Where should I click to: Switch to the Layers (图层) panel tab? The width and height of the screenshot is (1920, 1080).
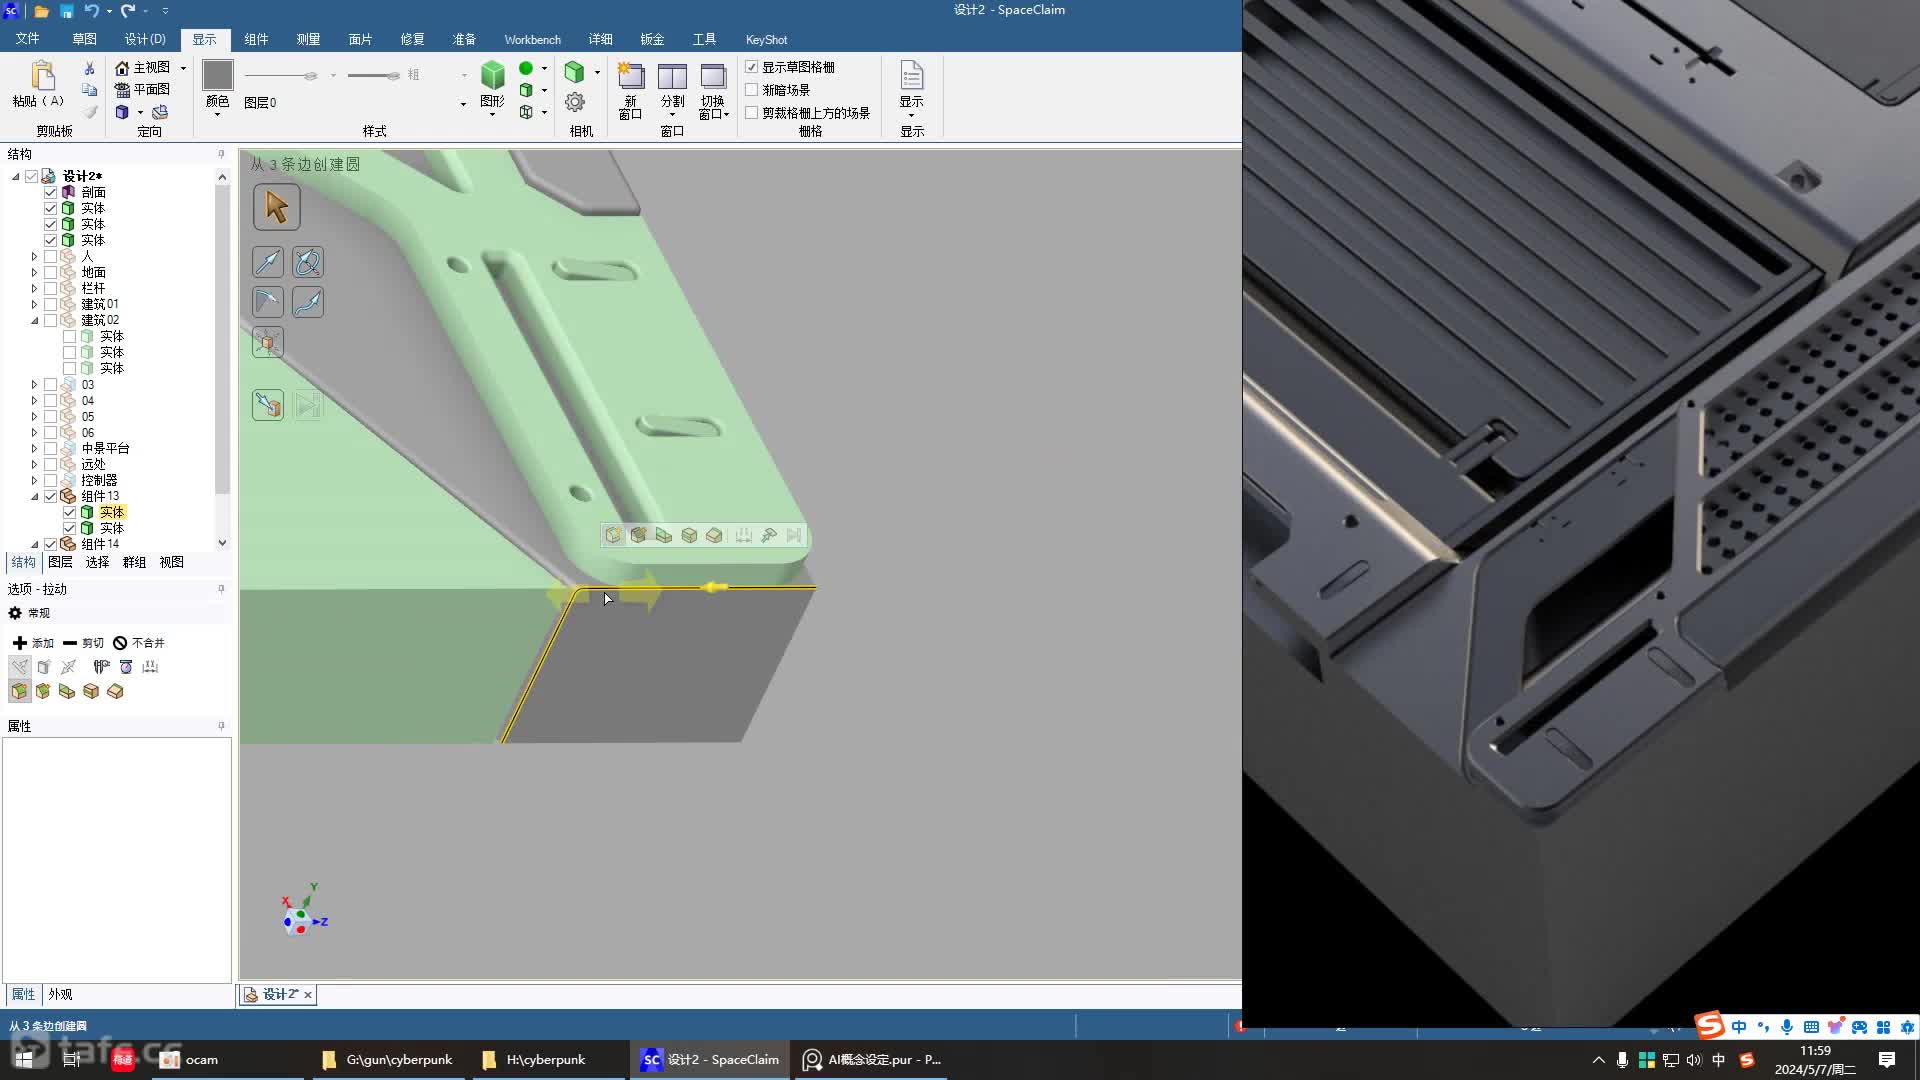(x=60, y=562)
